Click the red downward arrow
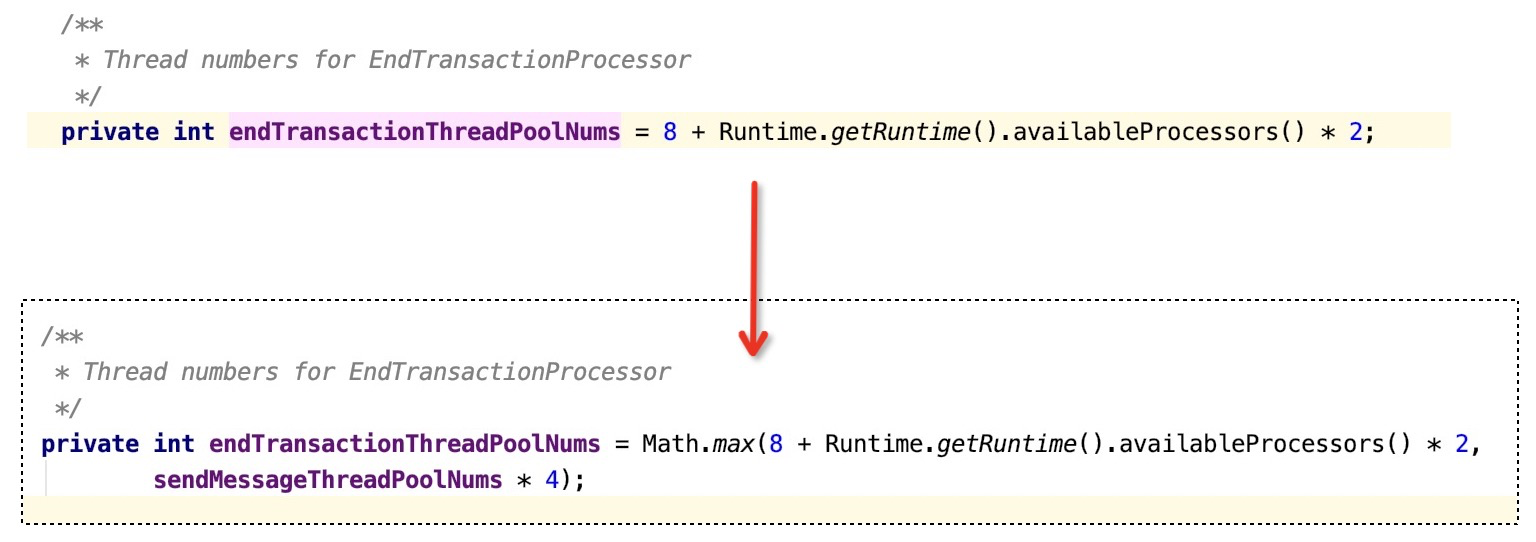Viewport: 1536px width, 542px height. tap(753, 269)
